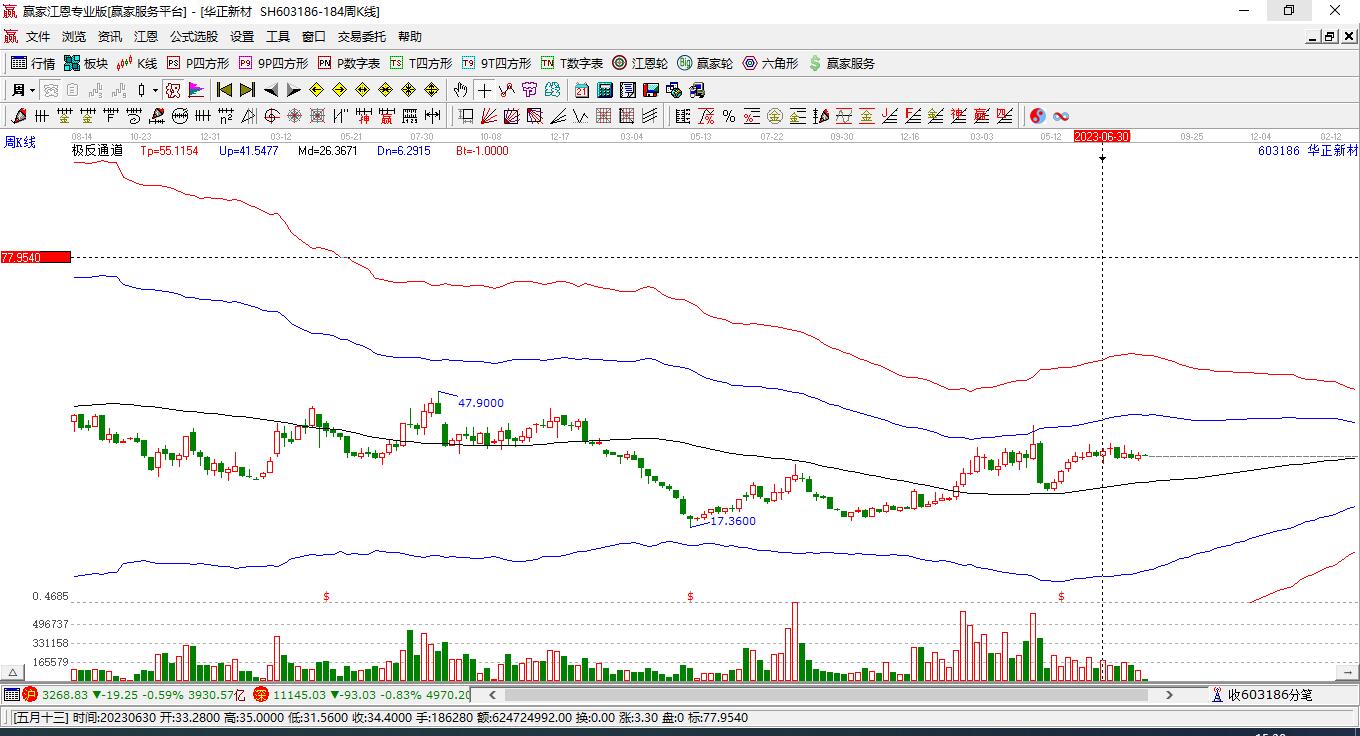Click the 77.9540 price axis label
The height and width of the screenshot is (736, 1360).
click(35, 257)
